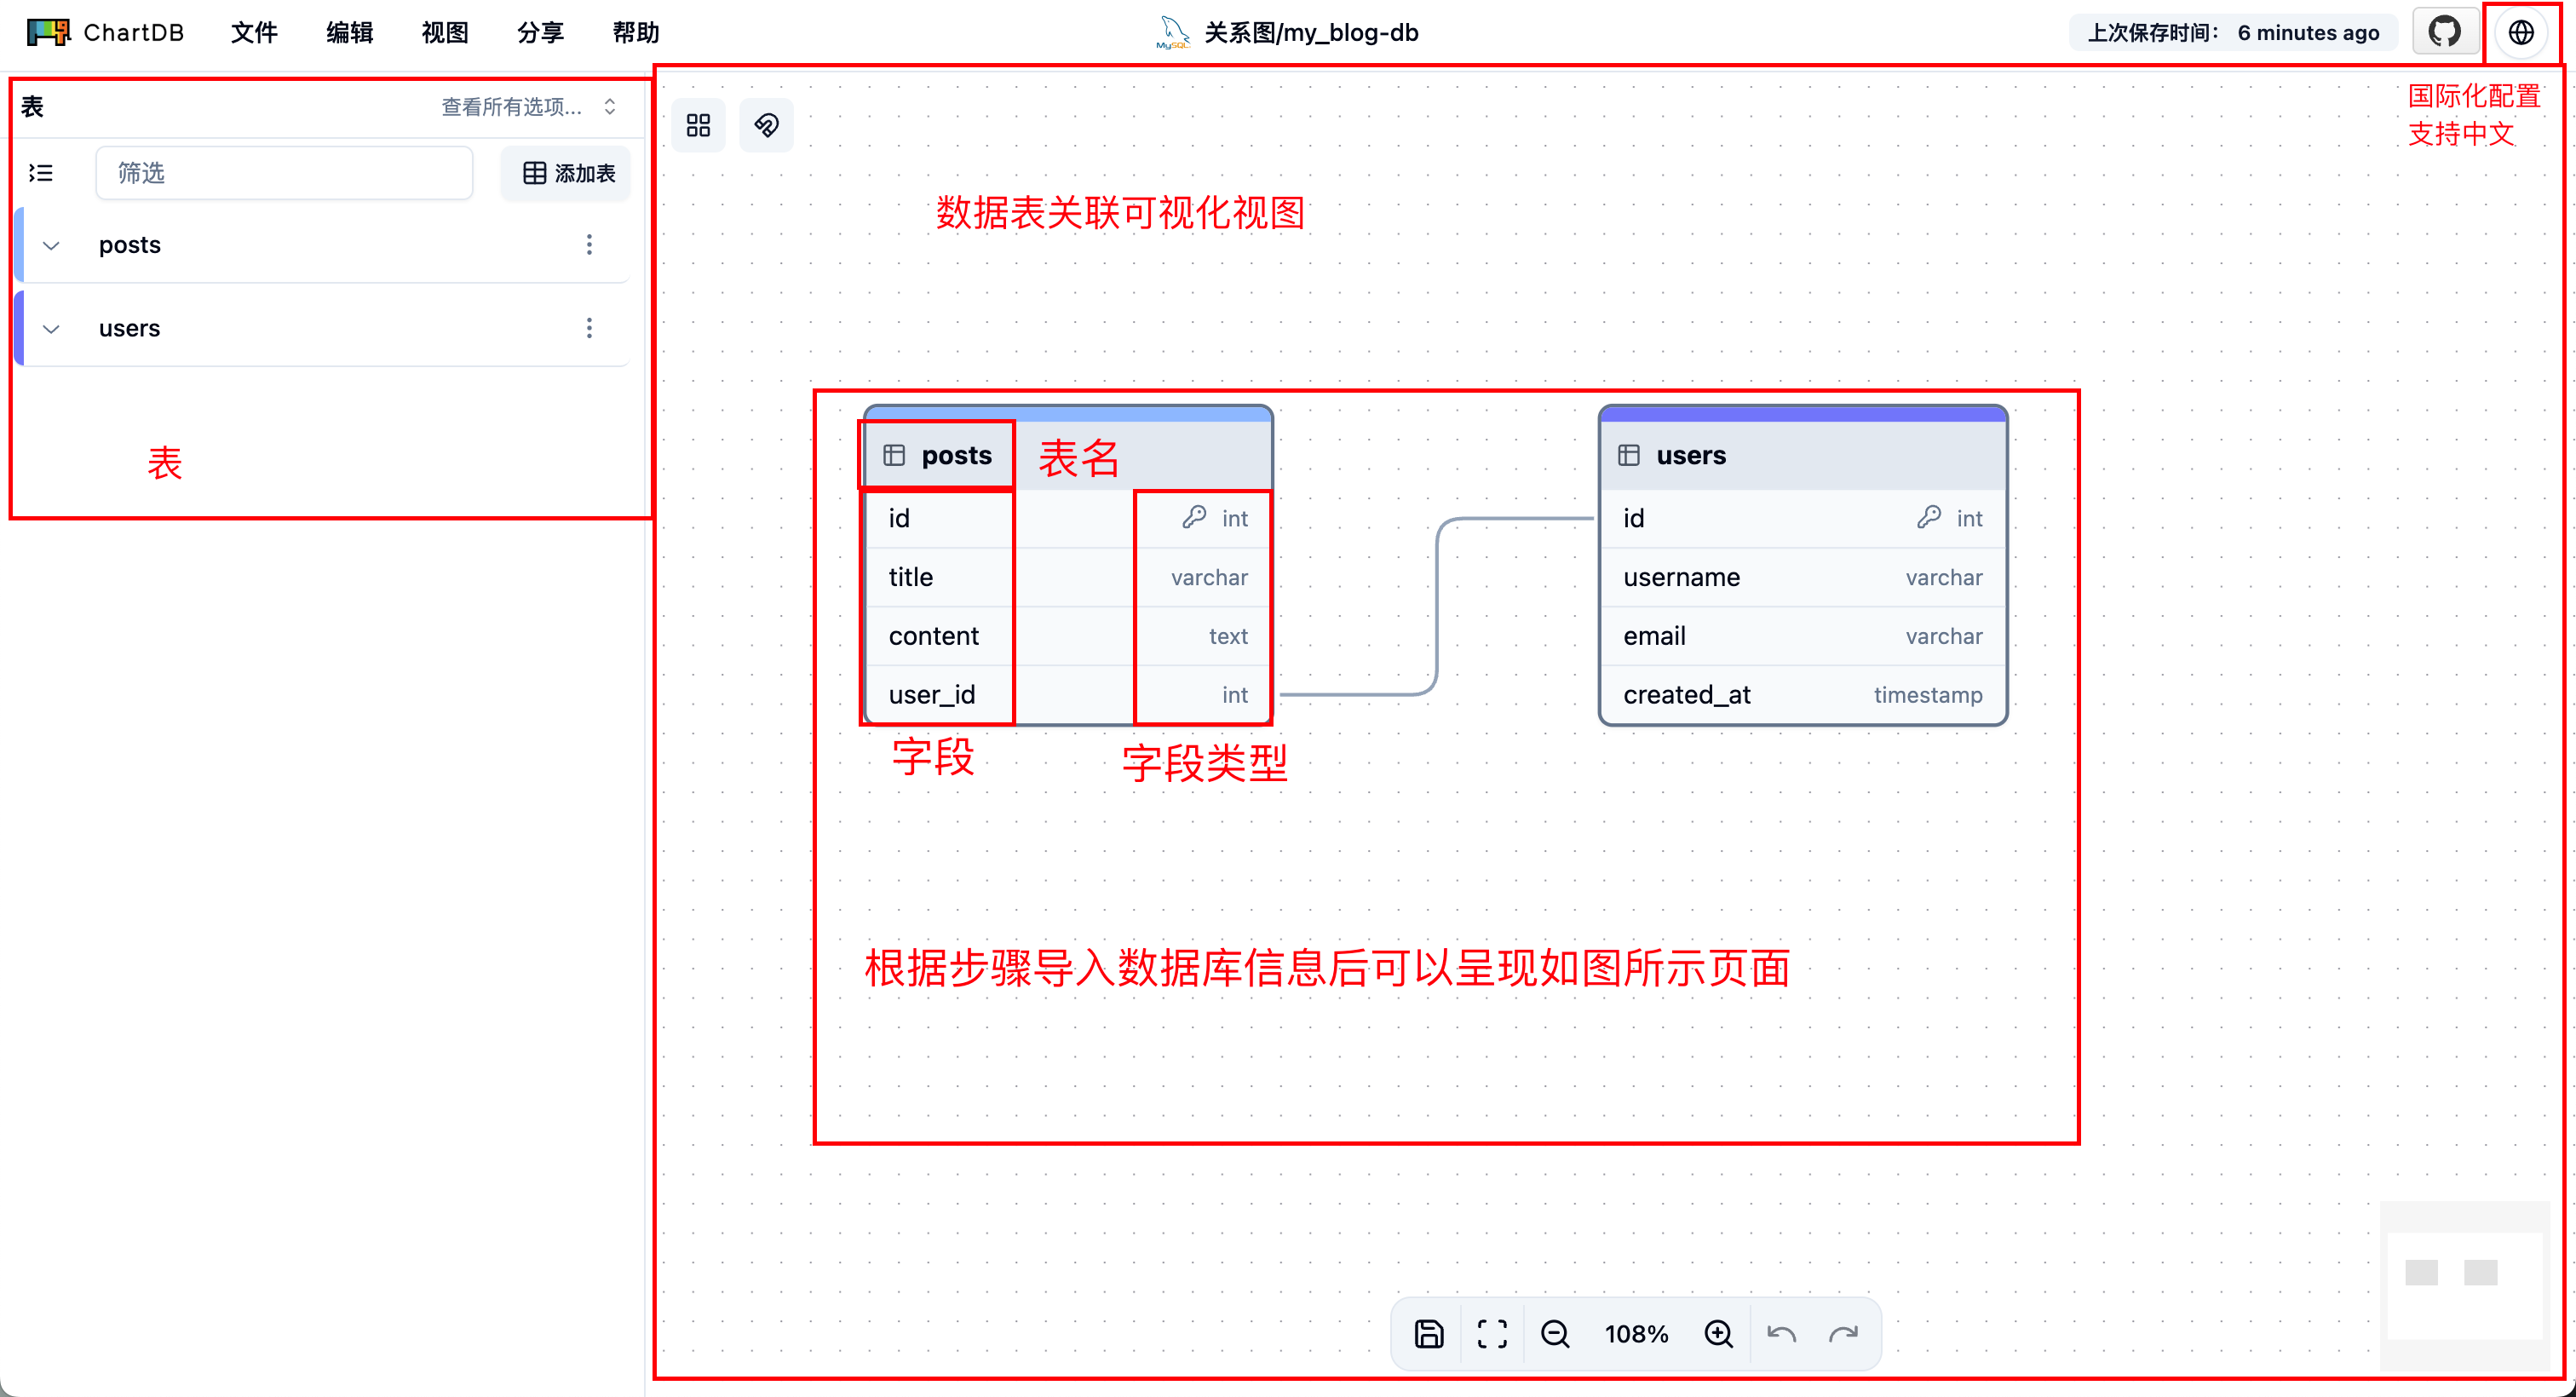Zoom out of the canvas
This screenshot has height=1397, width=2576.
pos(1555,1333)
